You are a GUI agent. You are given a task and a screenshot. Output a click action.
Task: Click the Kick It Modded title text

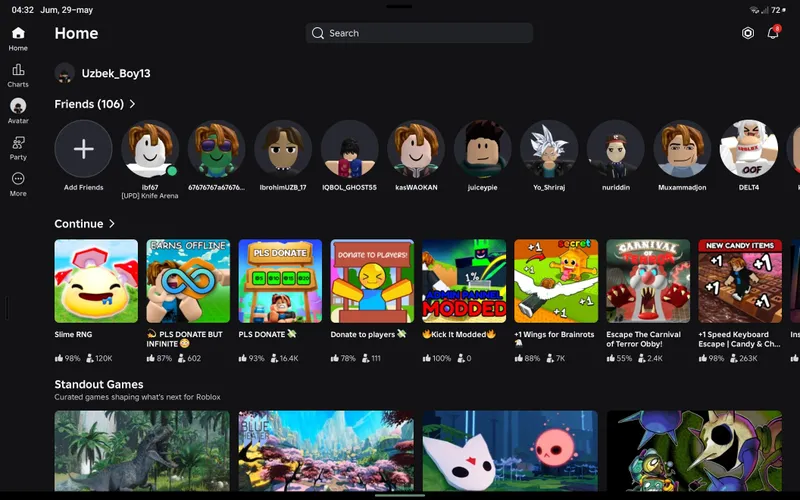[x=459, y=335]
